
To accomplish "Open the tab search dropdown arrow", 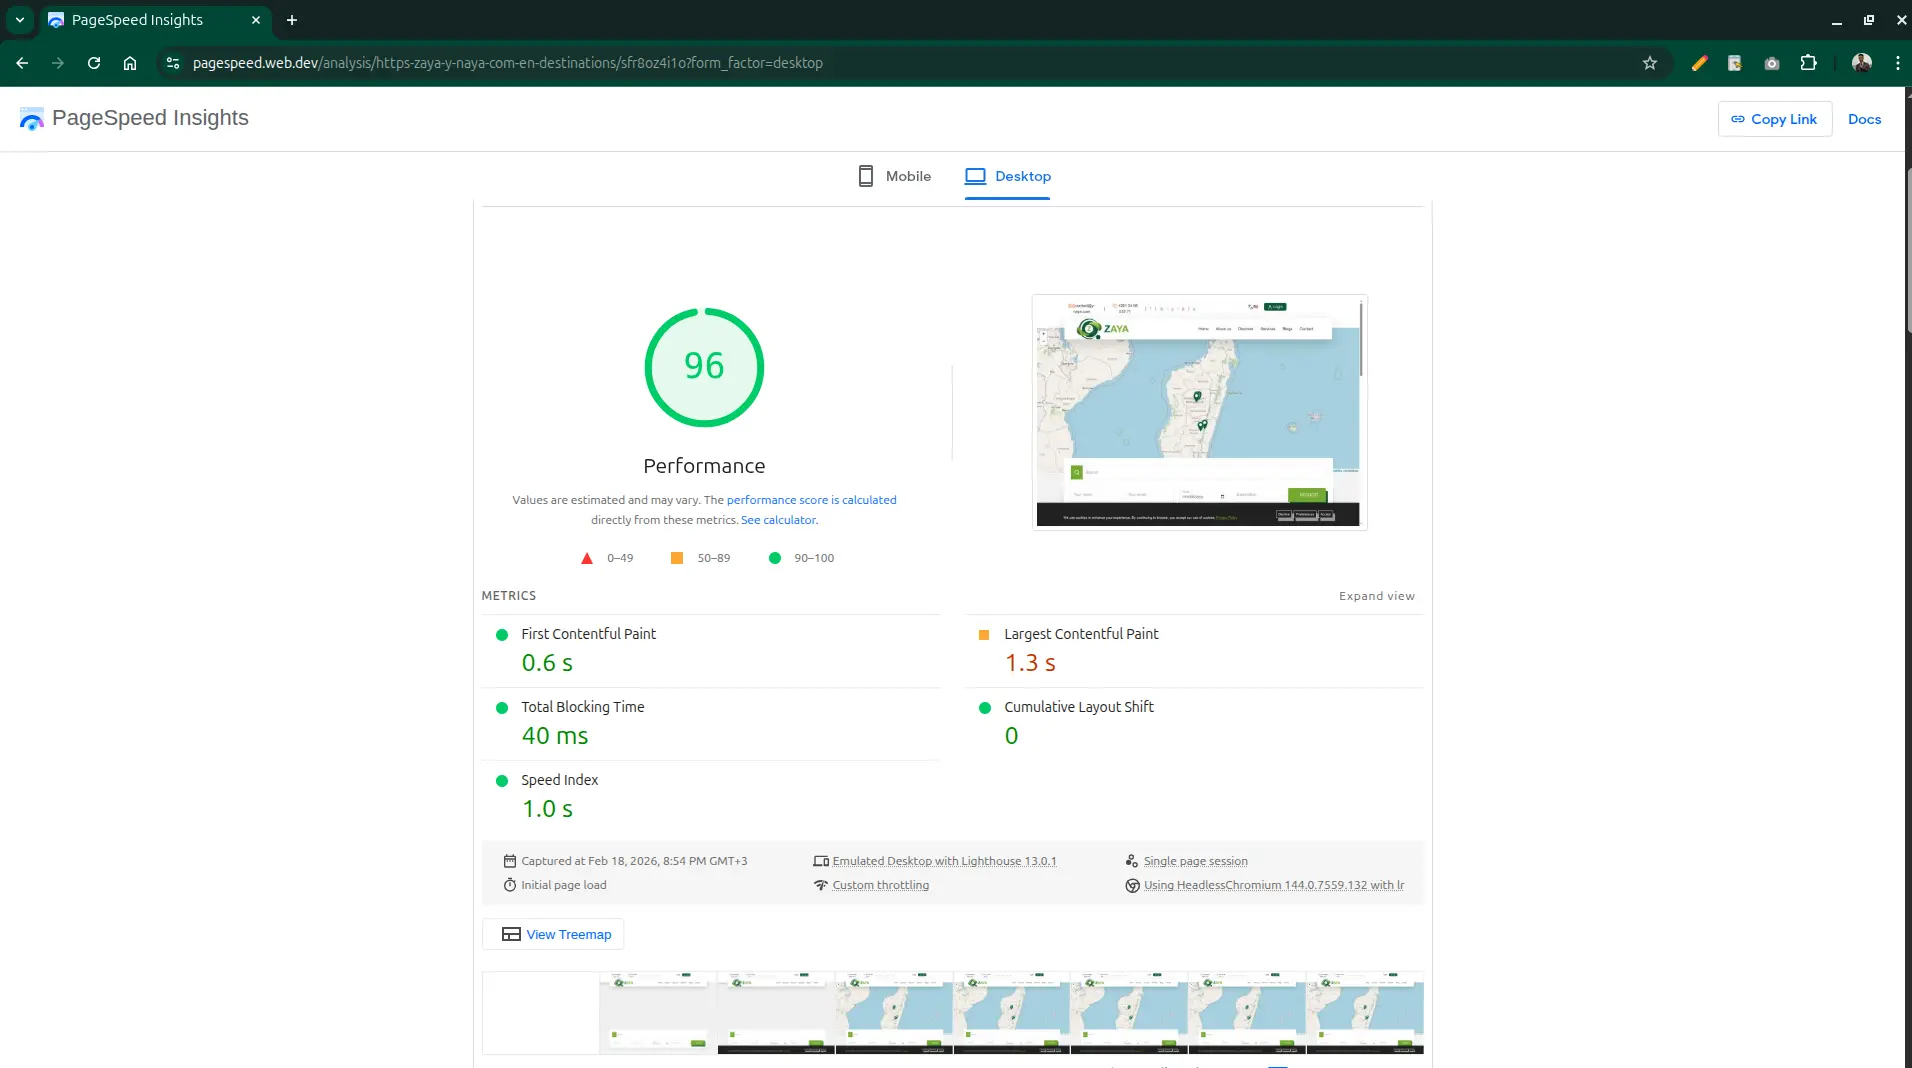I will [20, 20].
